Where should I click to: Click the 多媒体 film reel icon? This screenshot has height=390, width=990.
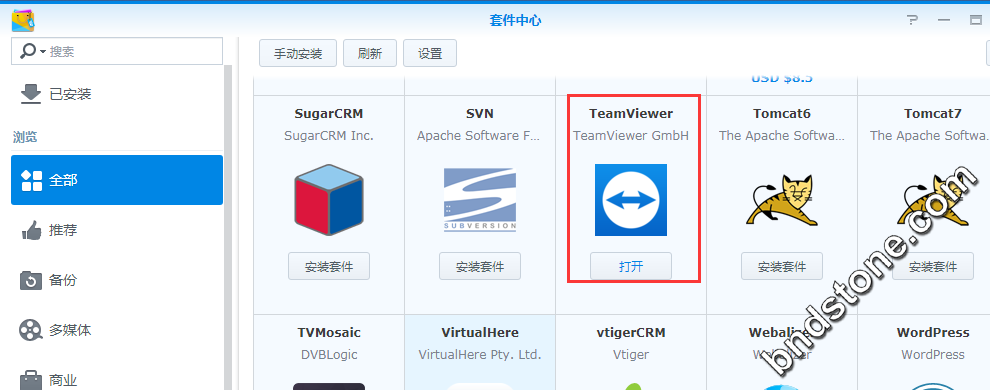click(x=31, y=329)
